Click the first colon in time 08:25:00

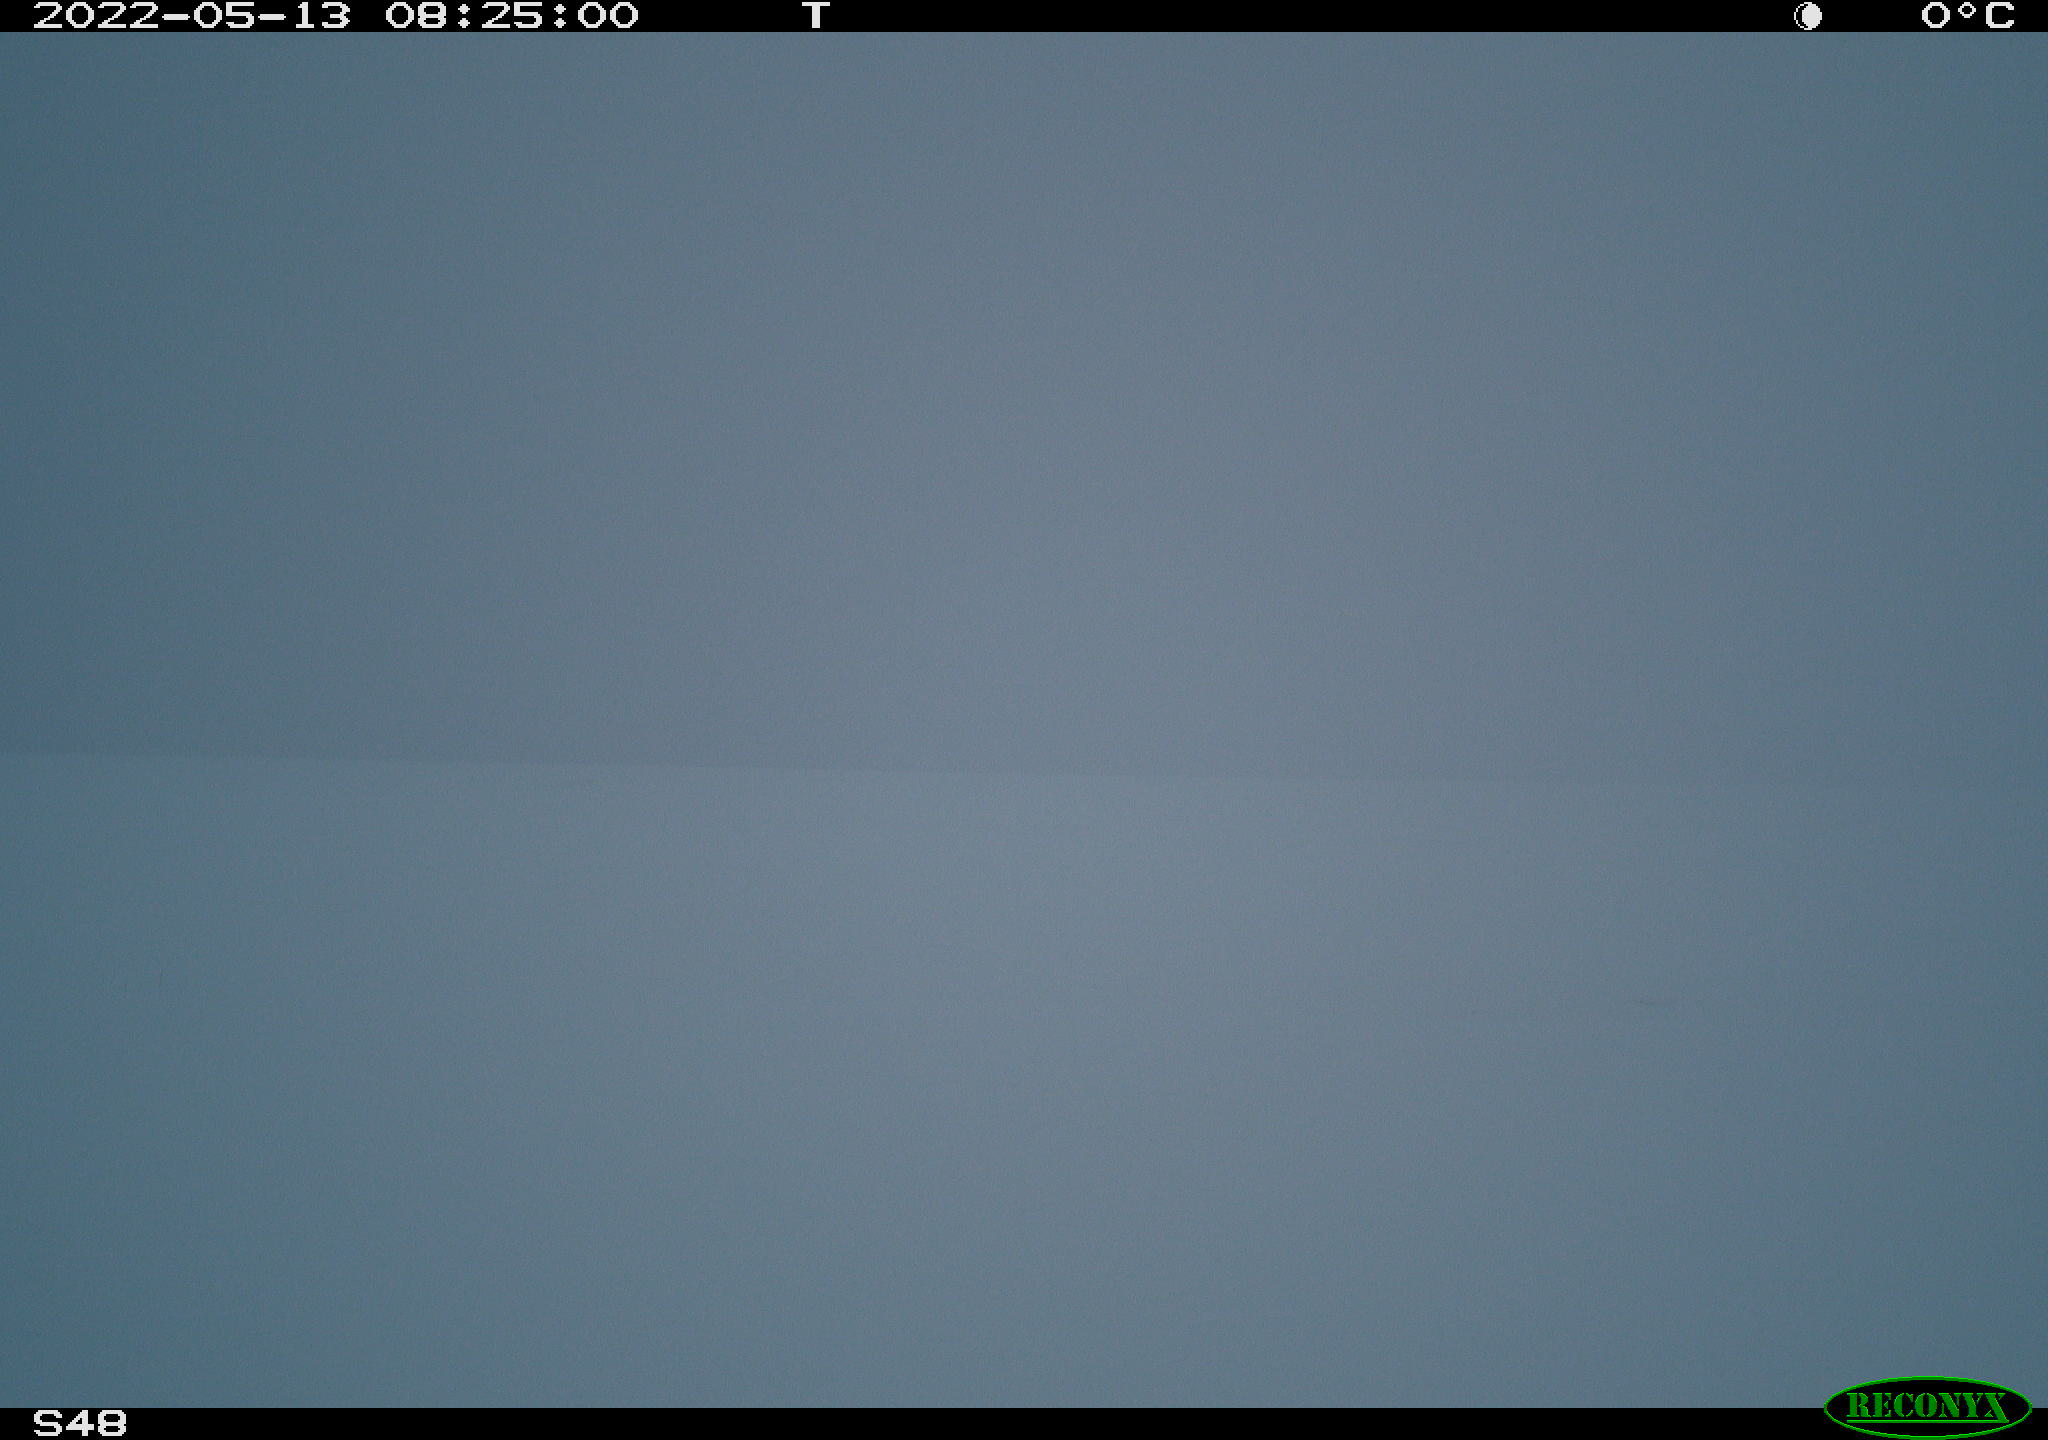click(x=464, y=16)
